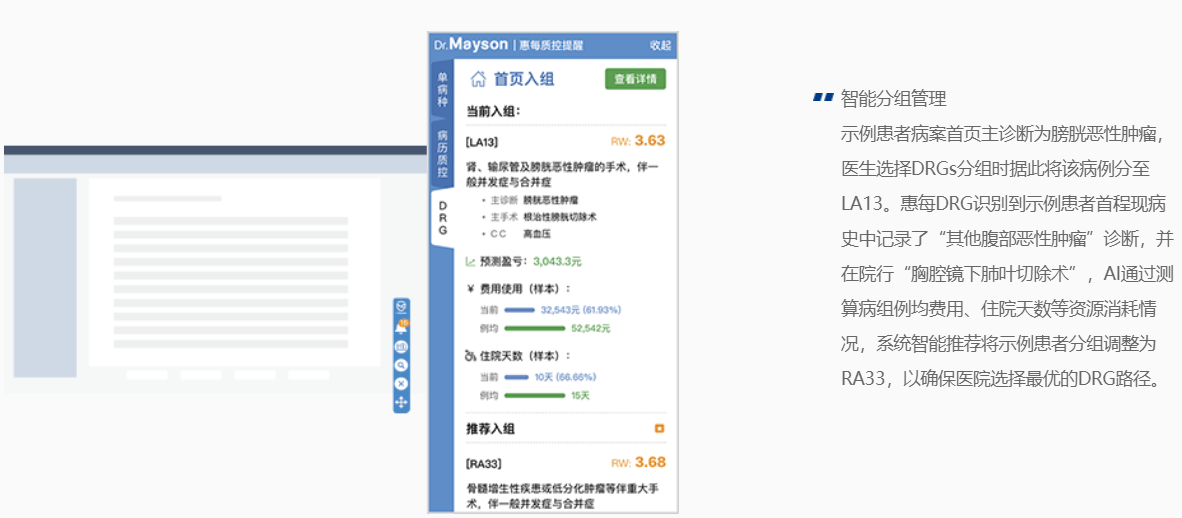Click the blue stay bar for 10天
The image size is (1182, 518).
[x=516, y=377]
